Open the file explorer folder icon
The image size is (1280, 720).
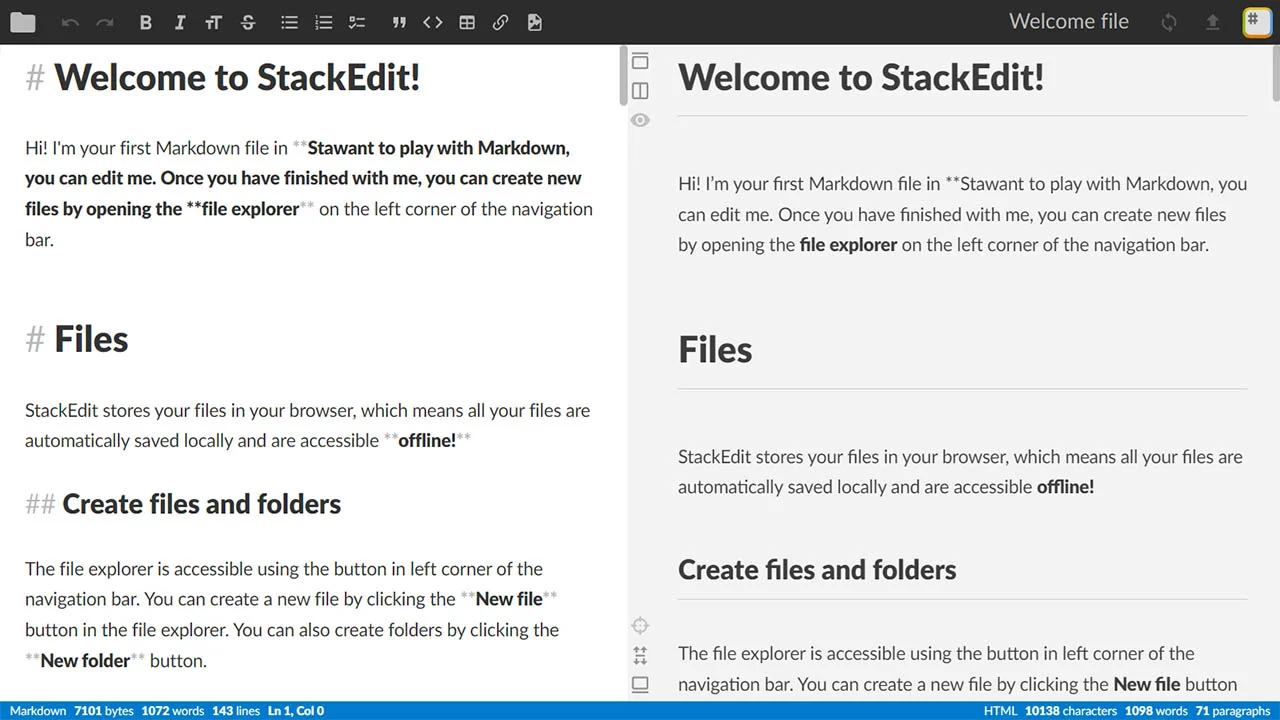[22, 22]
